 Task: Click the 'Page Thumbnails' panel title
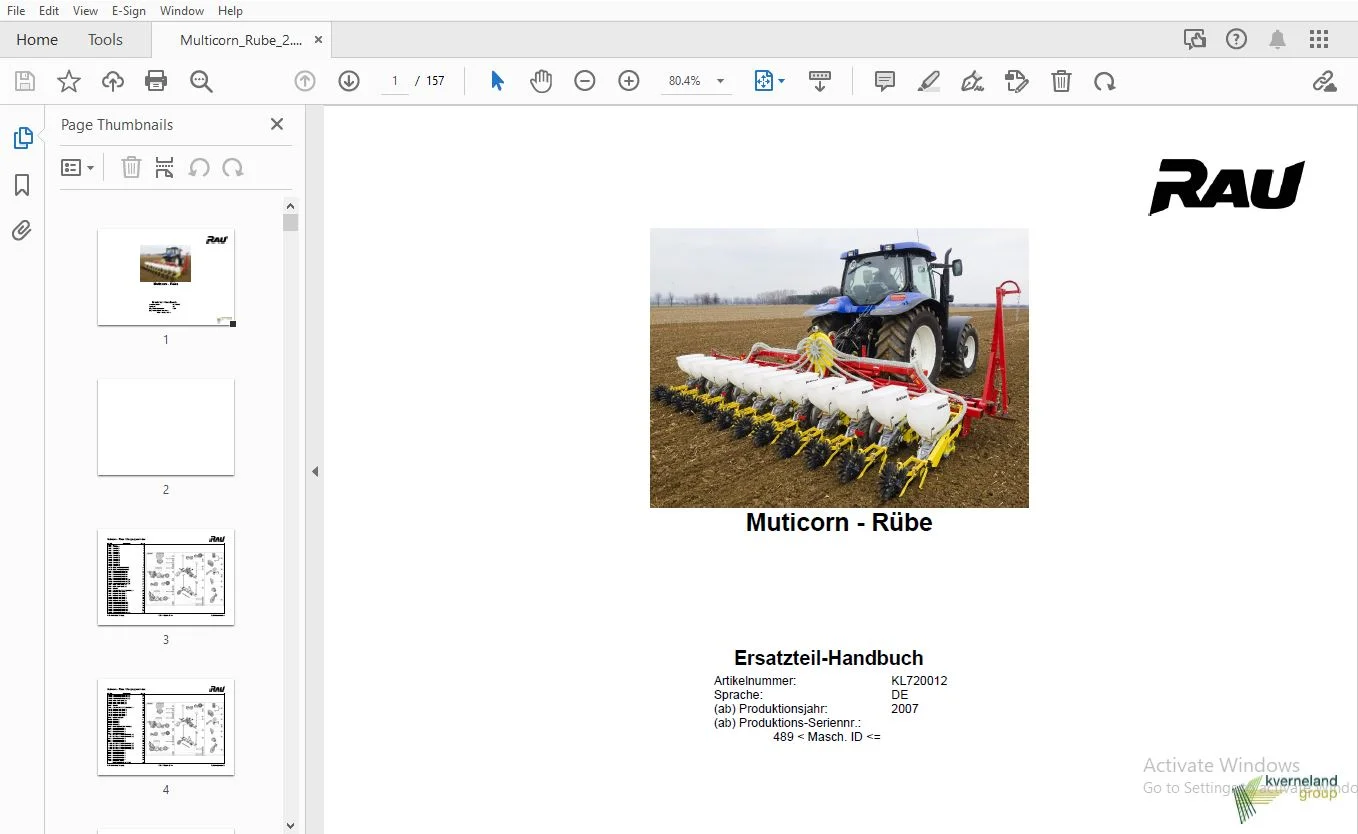[x=117, y=125]
